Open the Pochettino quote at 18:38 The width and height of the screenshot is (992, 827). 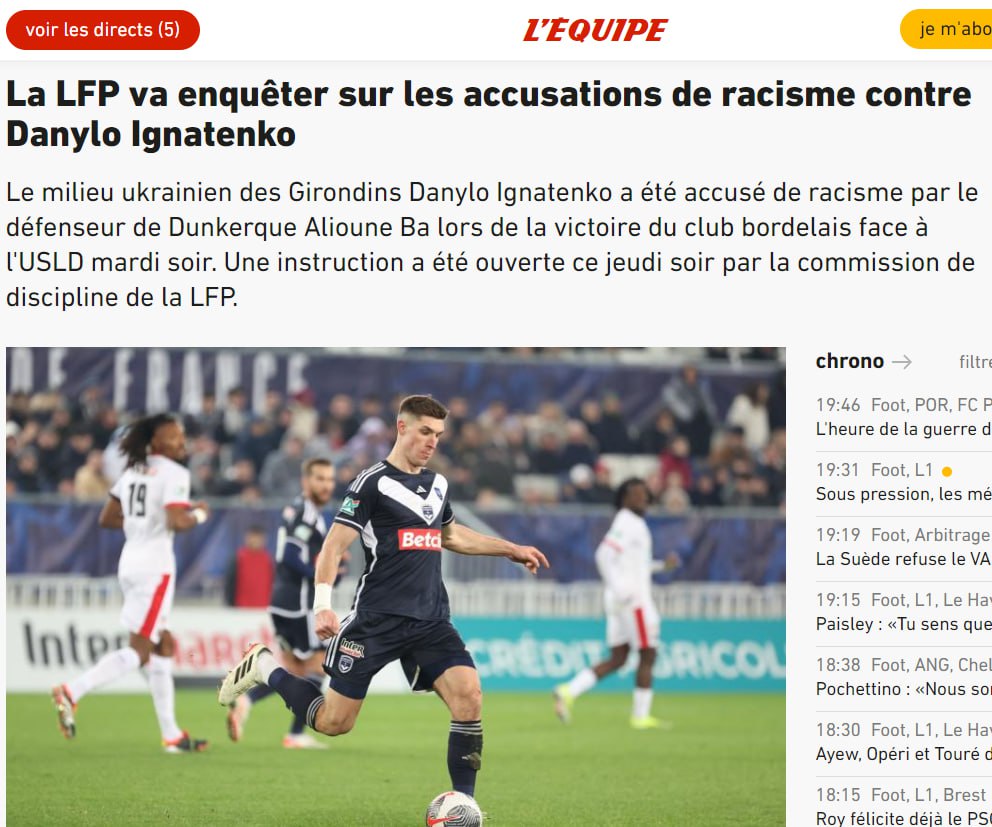click(903, 688)
